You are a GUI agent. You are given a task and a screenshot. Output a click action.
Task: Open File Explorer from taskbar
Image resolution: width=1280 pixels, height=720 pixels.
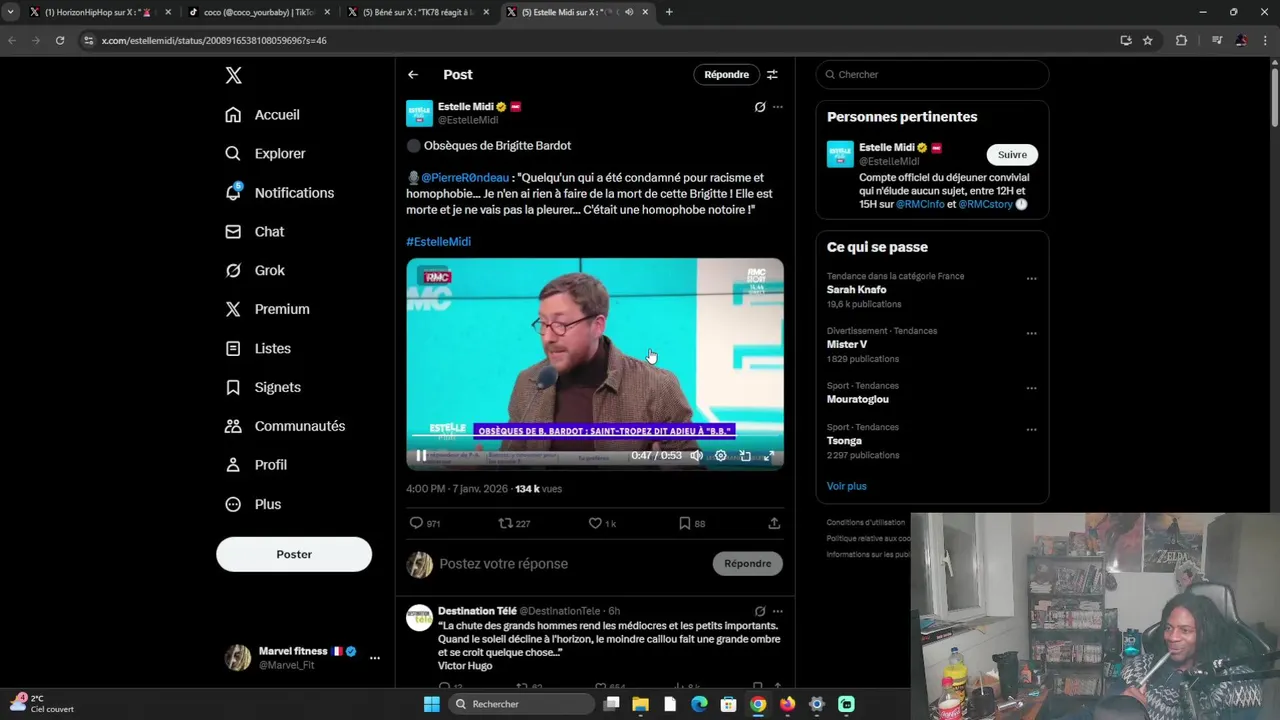[641, 704]
